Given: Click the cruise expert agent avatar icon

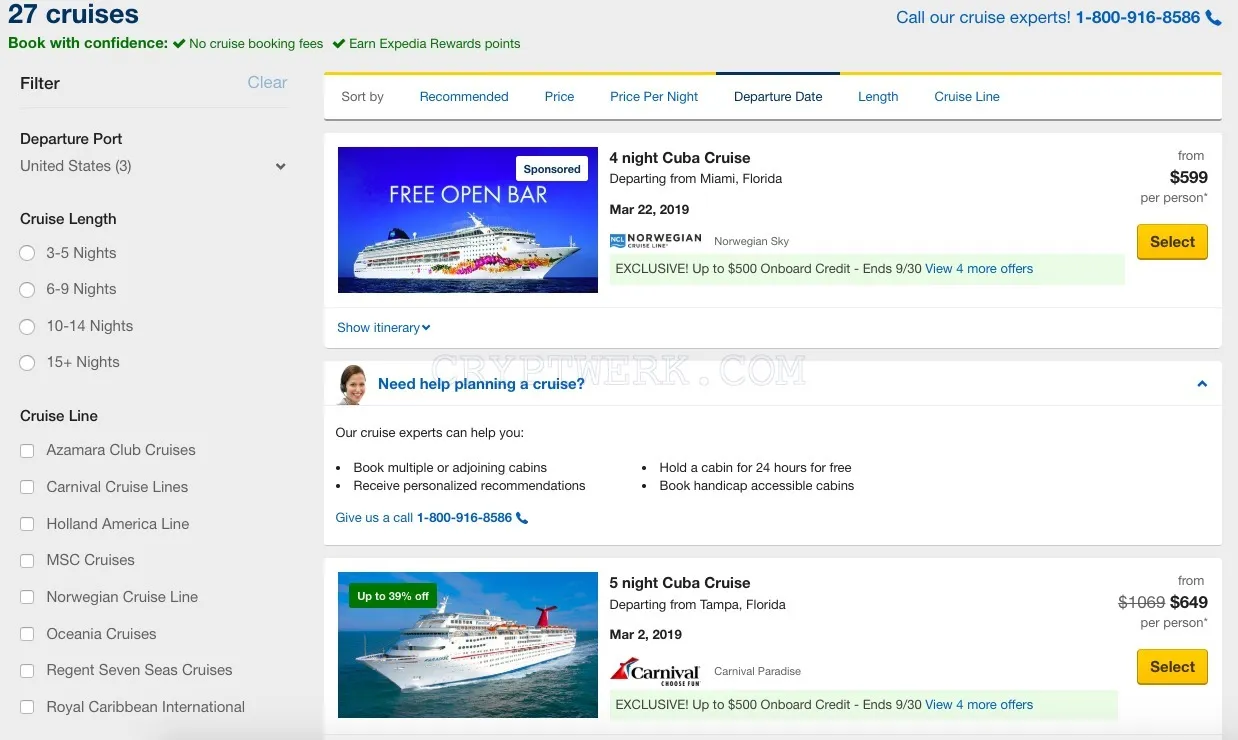Looking at the screenshot, I should pos(352,384).
